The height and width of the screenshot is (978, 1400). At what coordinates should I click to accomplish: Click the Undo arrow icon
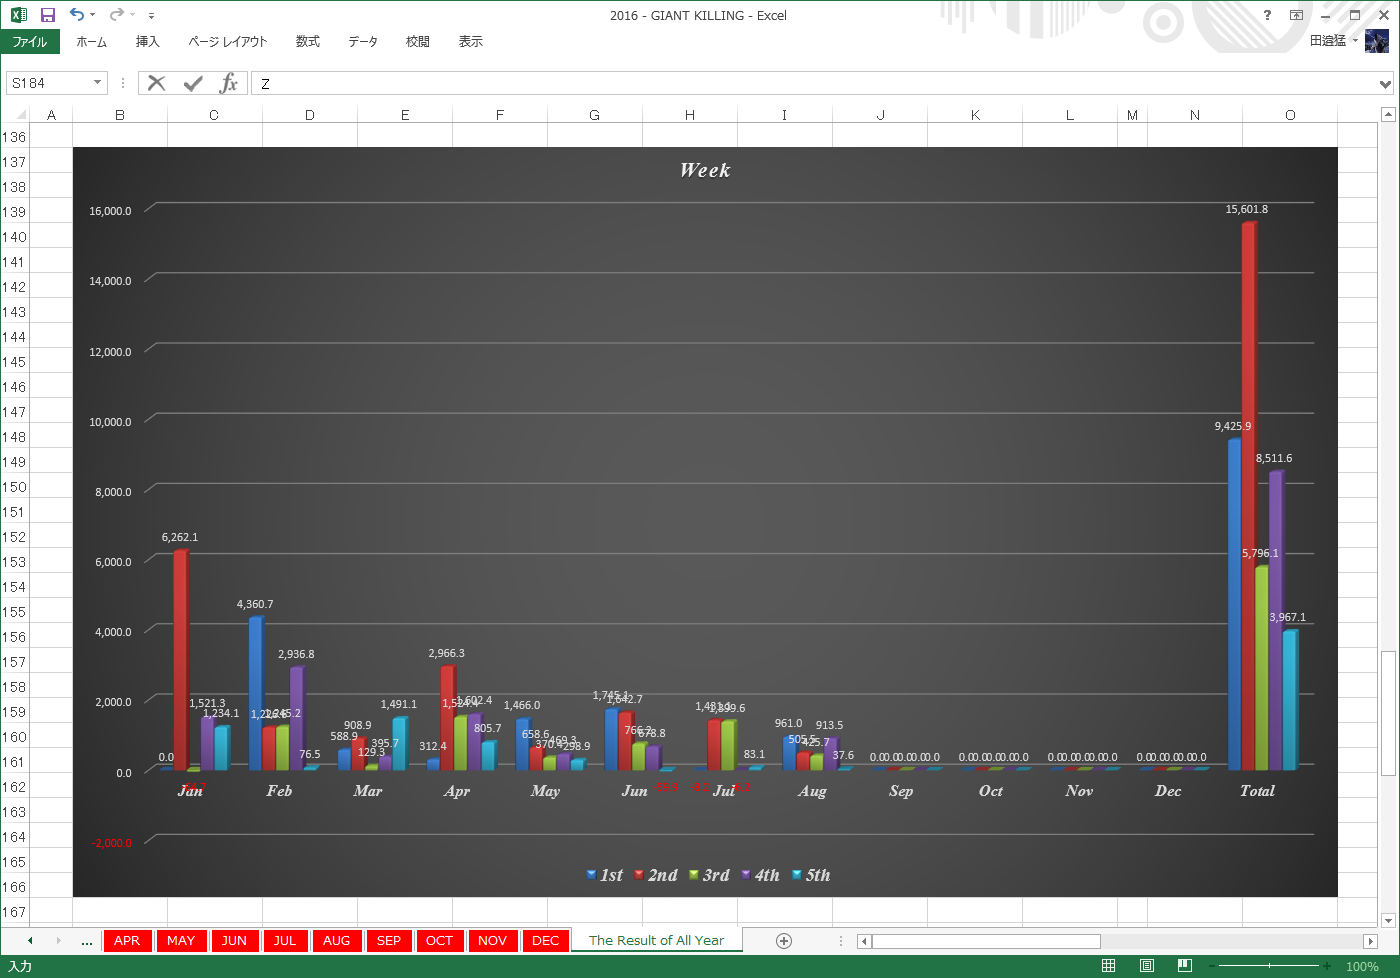77,15
